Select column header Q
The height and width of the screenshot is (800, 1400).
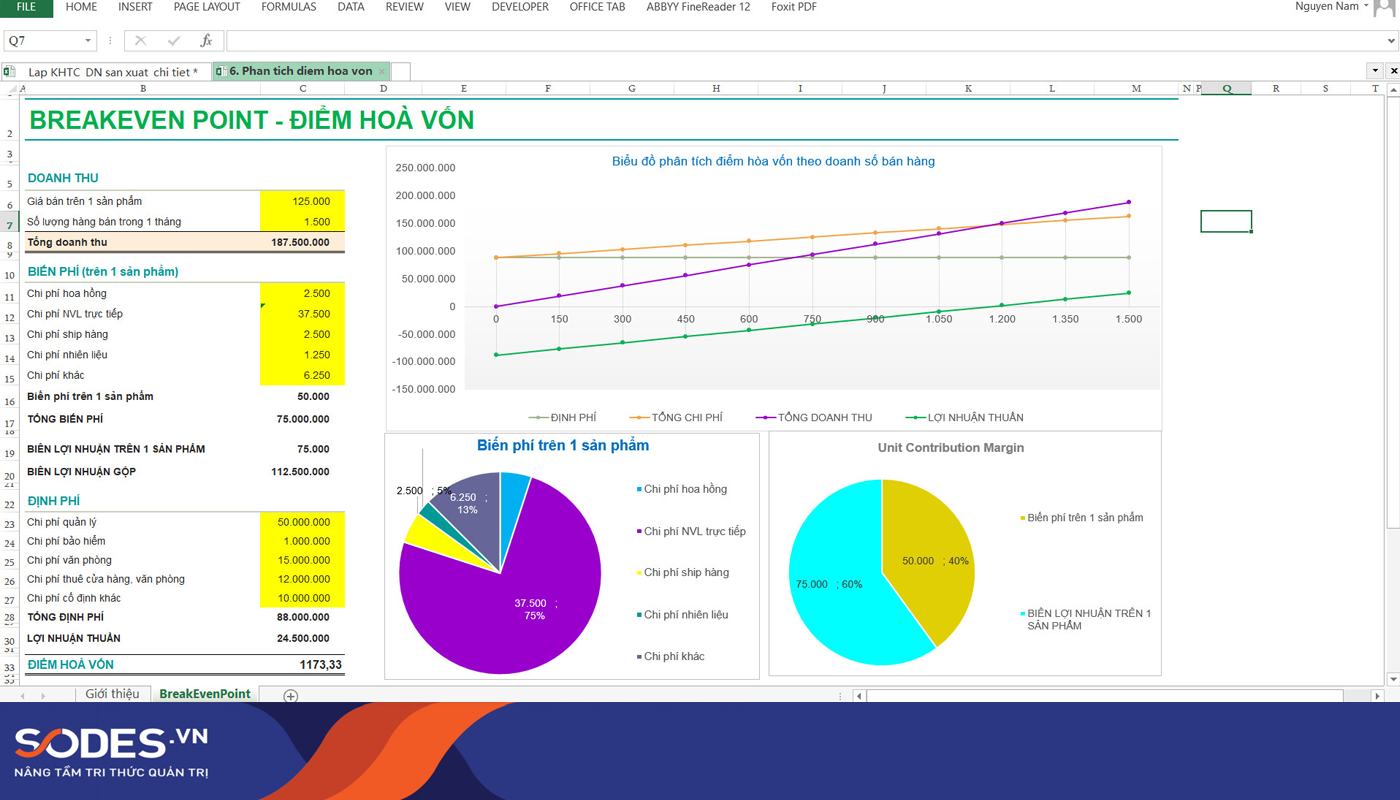pos(1226,89)
